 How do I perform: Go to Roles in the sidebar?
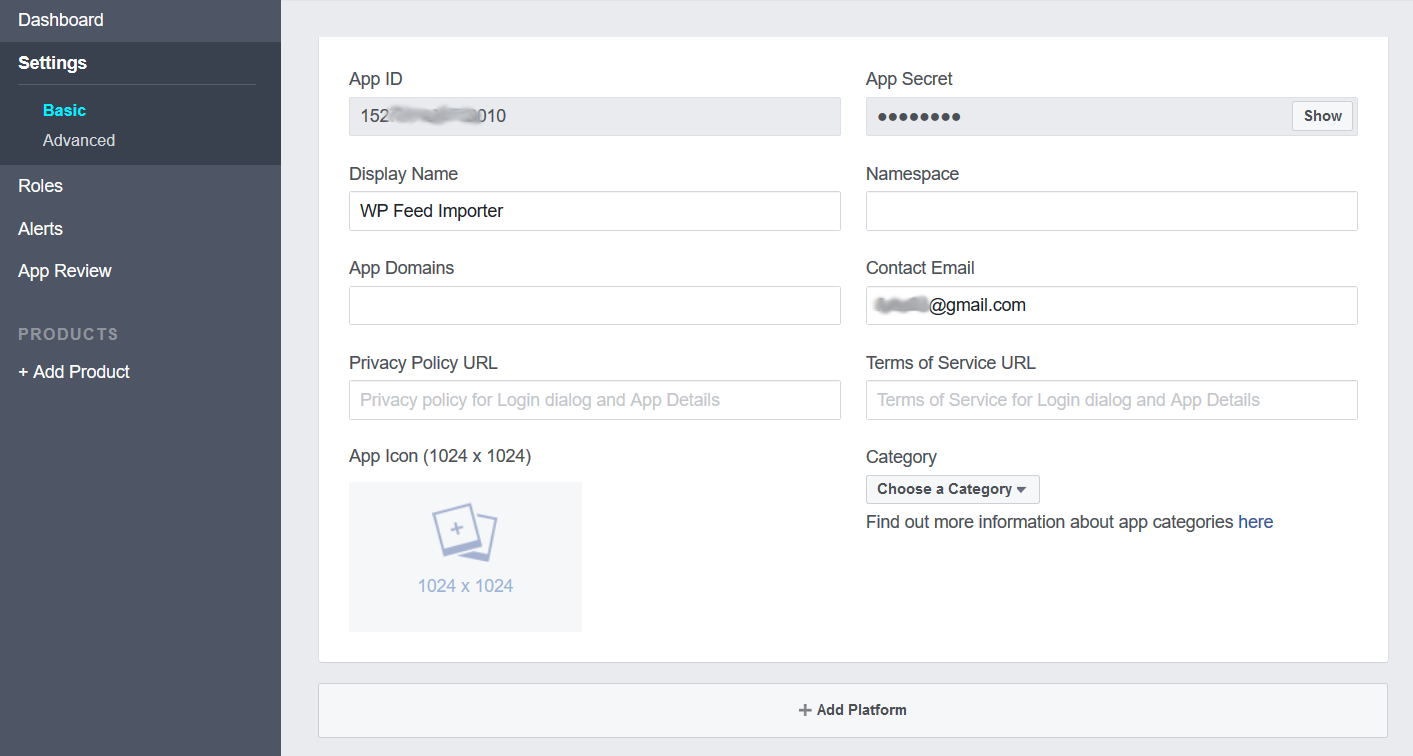tap(40, 186)
